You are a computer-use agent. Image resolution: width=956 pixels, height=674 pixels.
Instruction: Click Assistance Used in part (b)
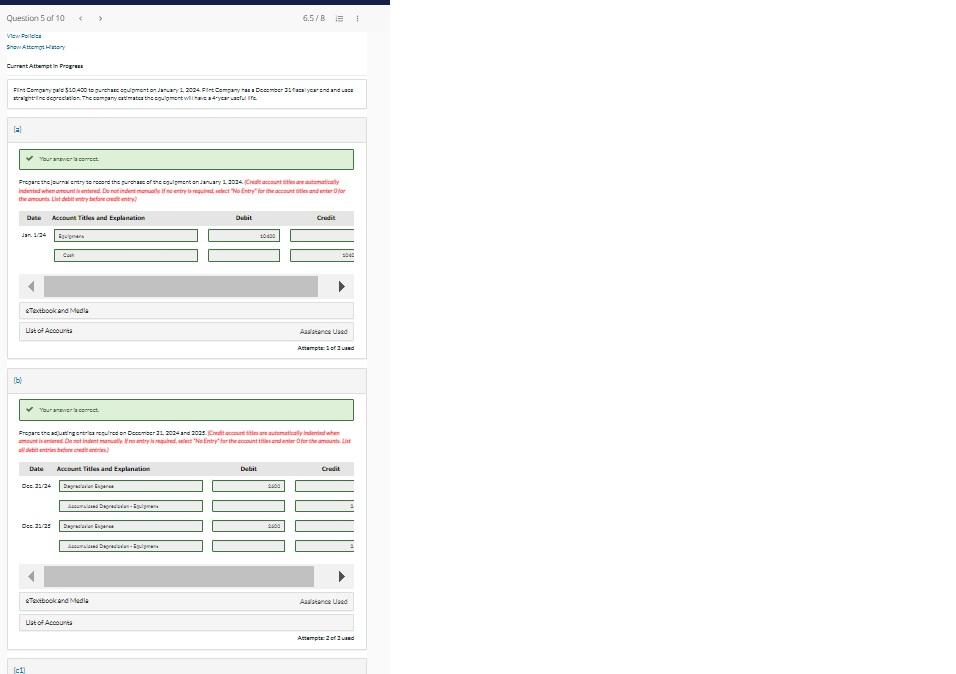323,601
